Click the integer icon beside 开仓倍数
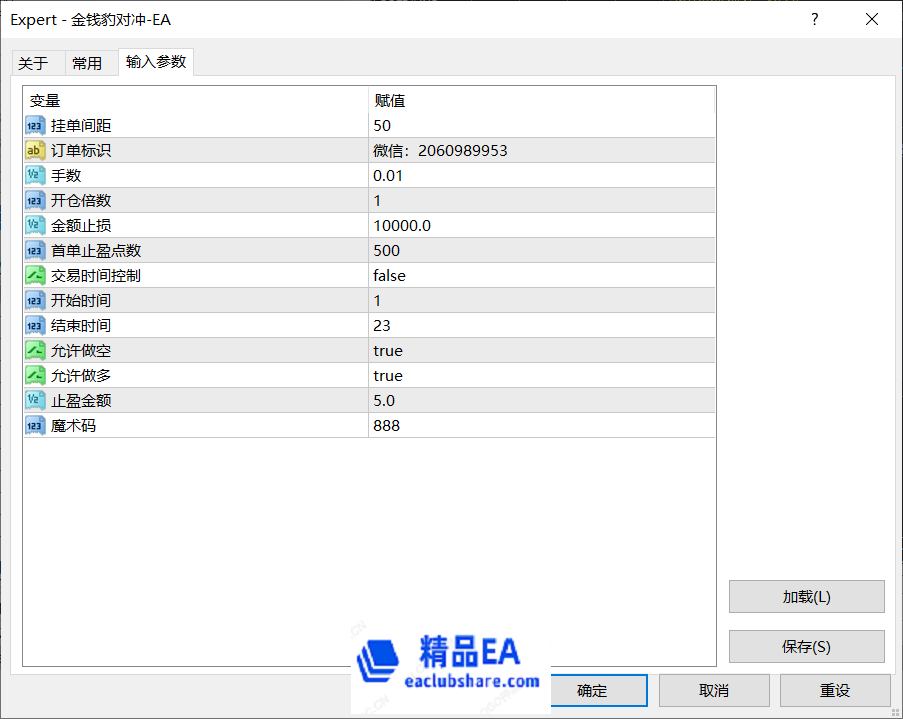903x719 pixels. point(35,200)
